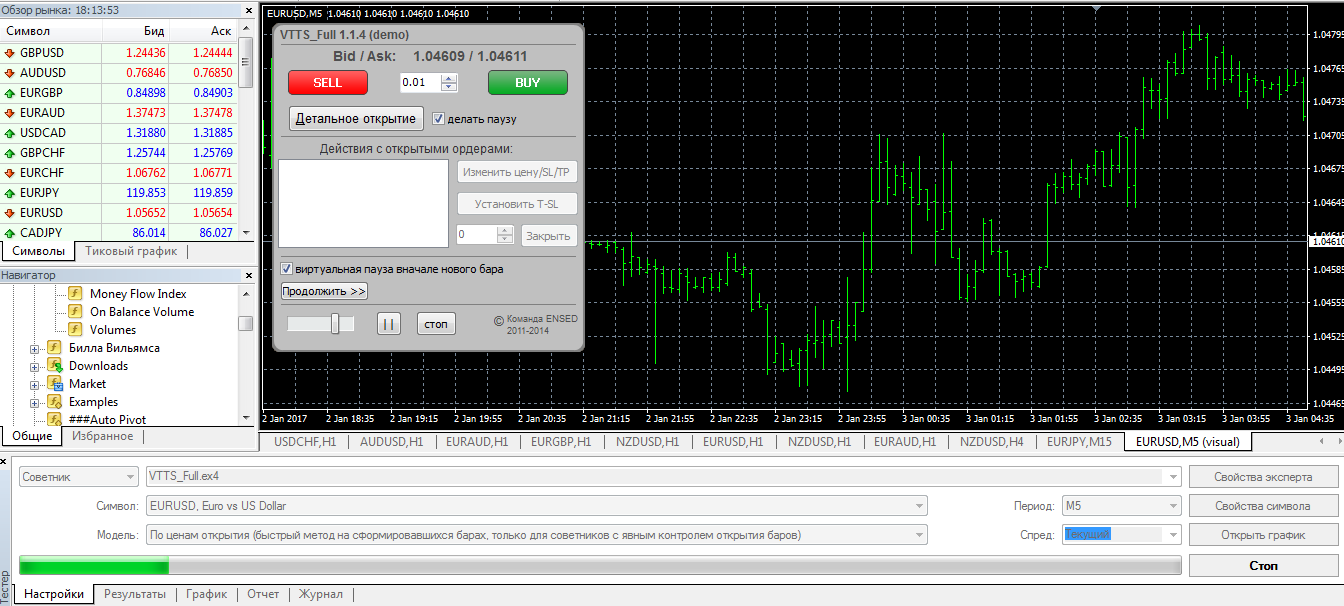
Task: Click the GBPUSD down-arrow symbol icon
Action: tap(10, 53)
